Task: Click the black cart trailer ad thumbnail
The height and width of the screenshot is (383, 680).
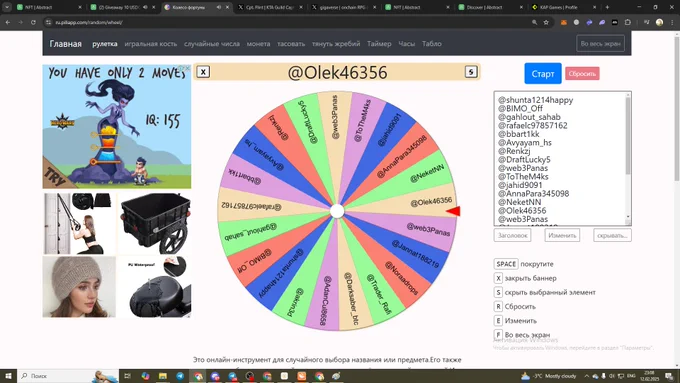Action: (155, 224)
